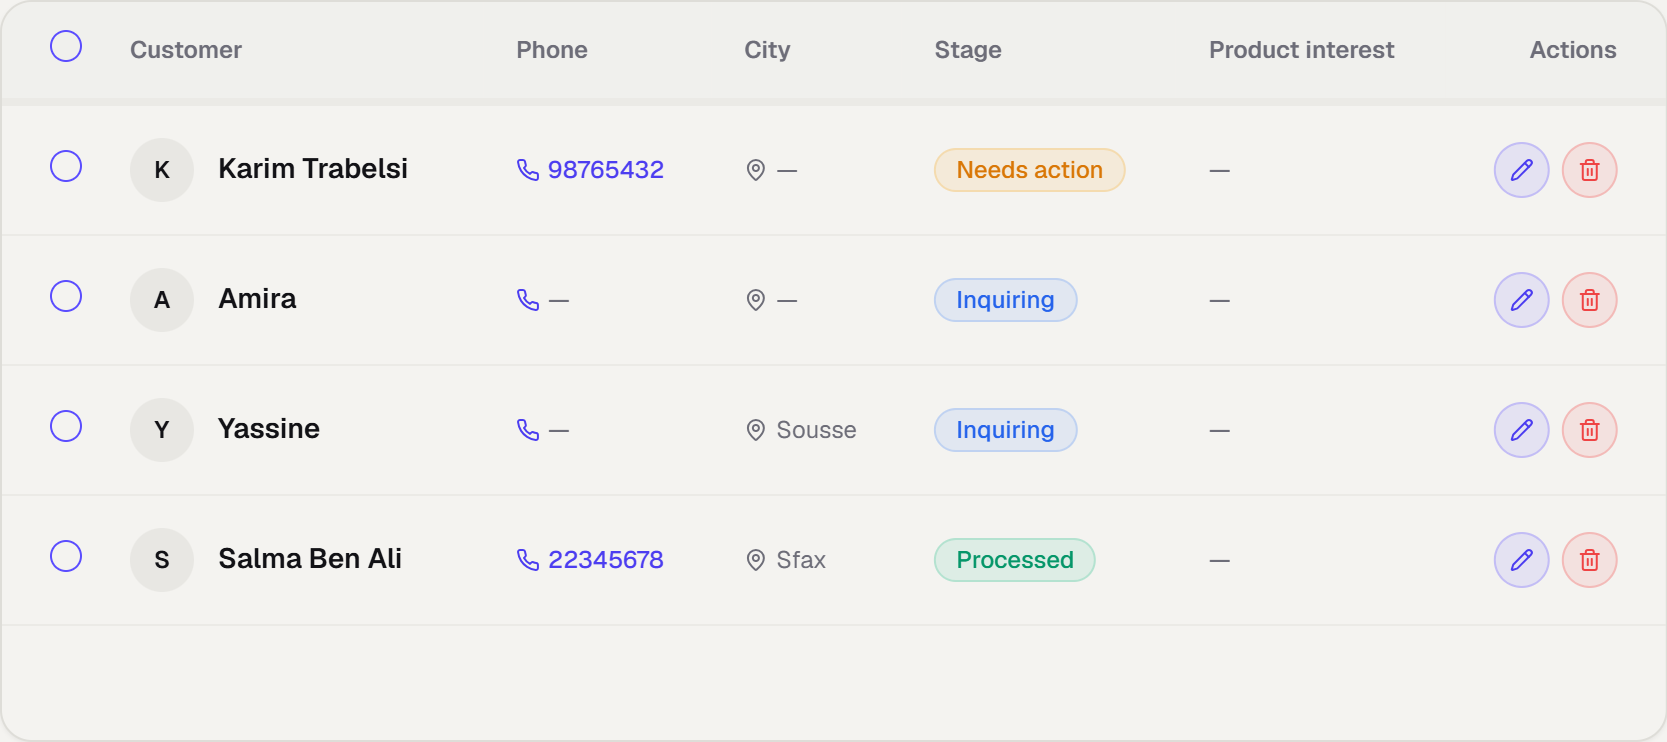Delete the Salma Ben Ali row
Screen dimensions: 1667x742
1589,560
